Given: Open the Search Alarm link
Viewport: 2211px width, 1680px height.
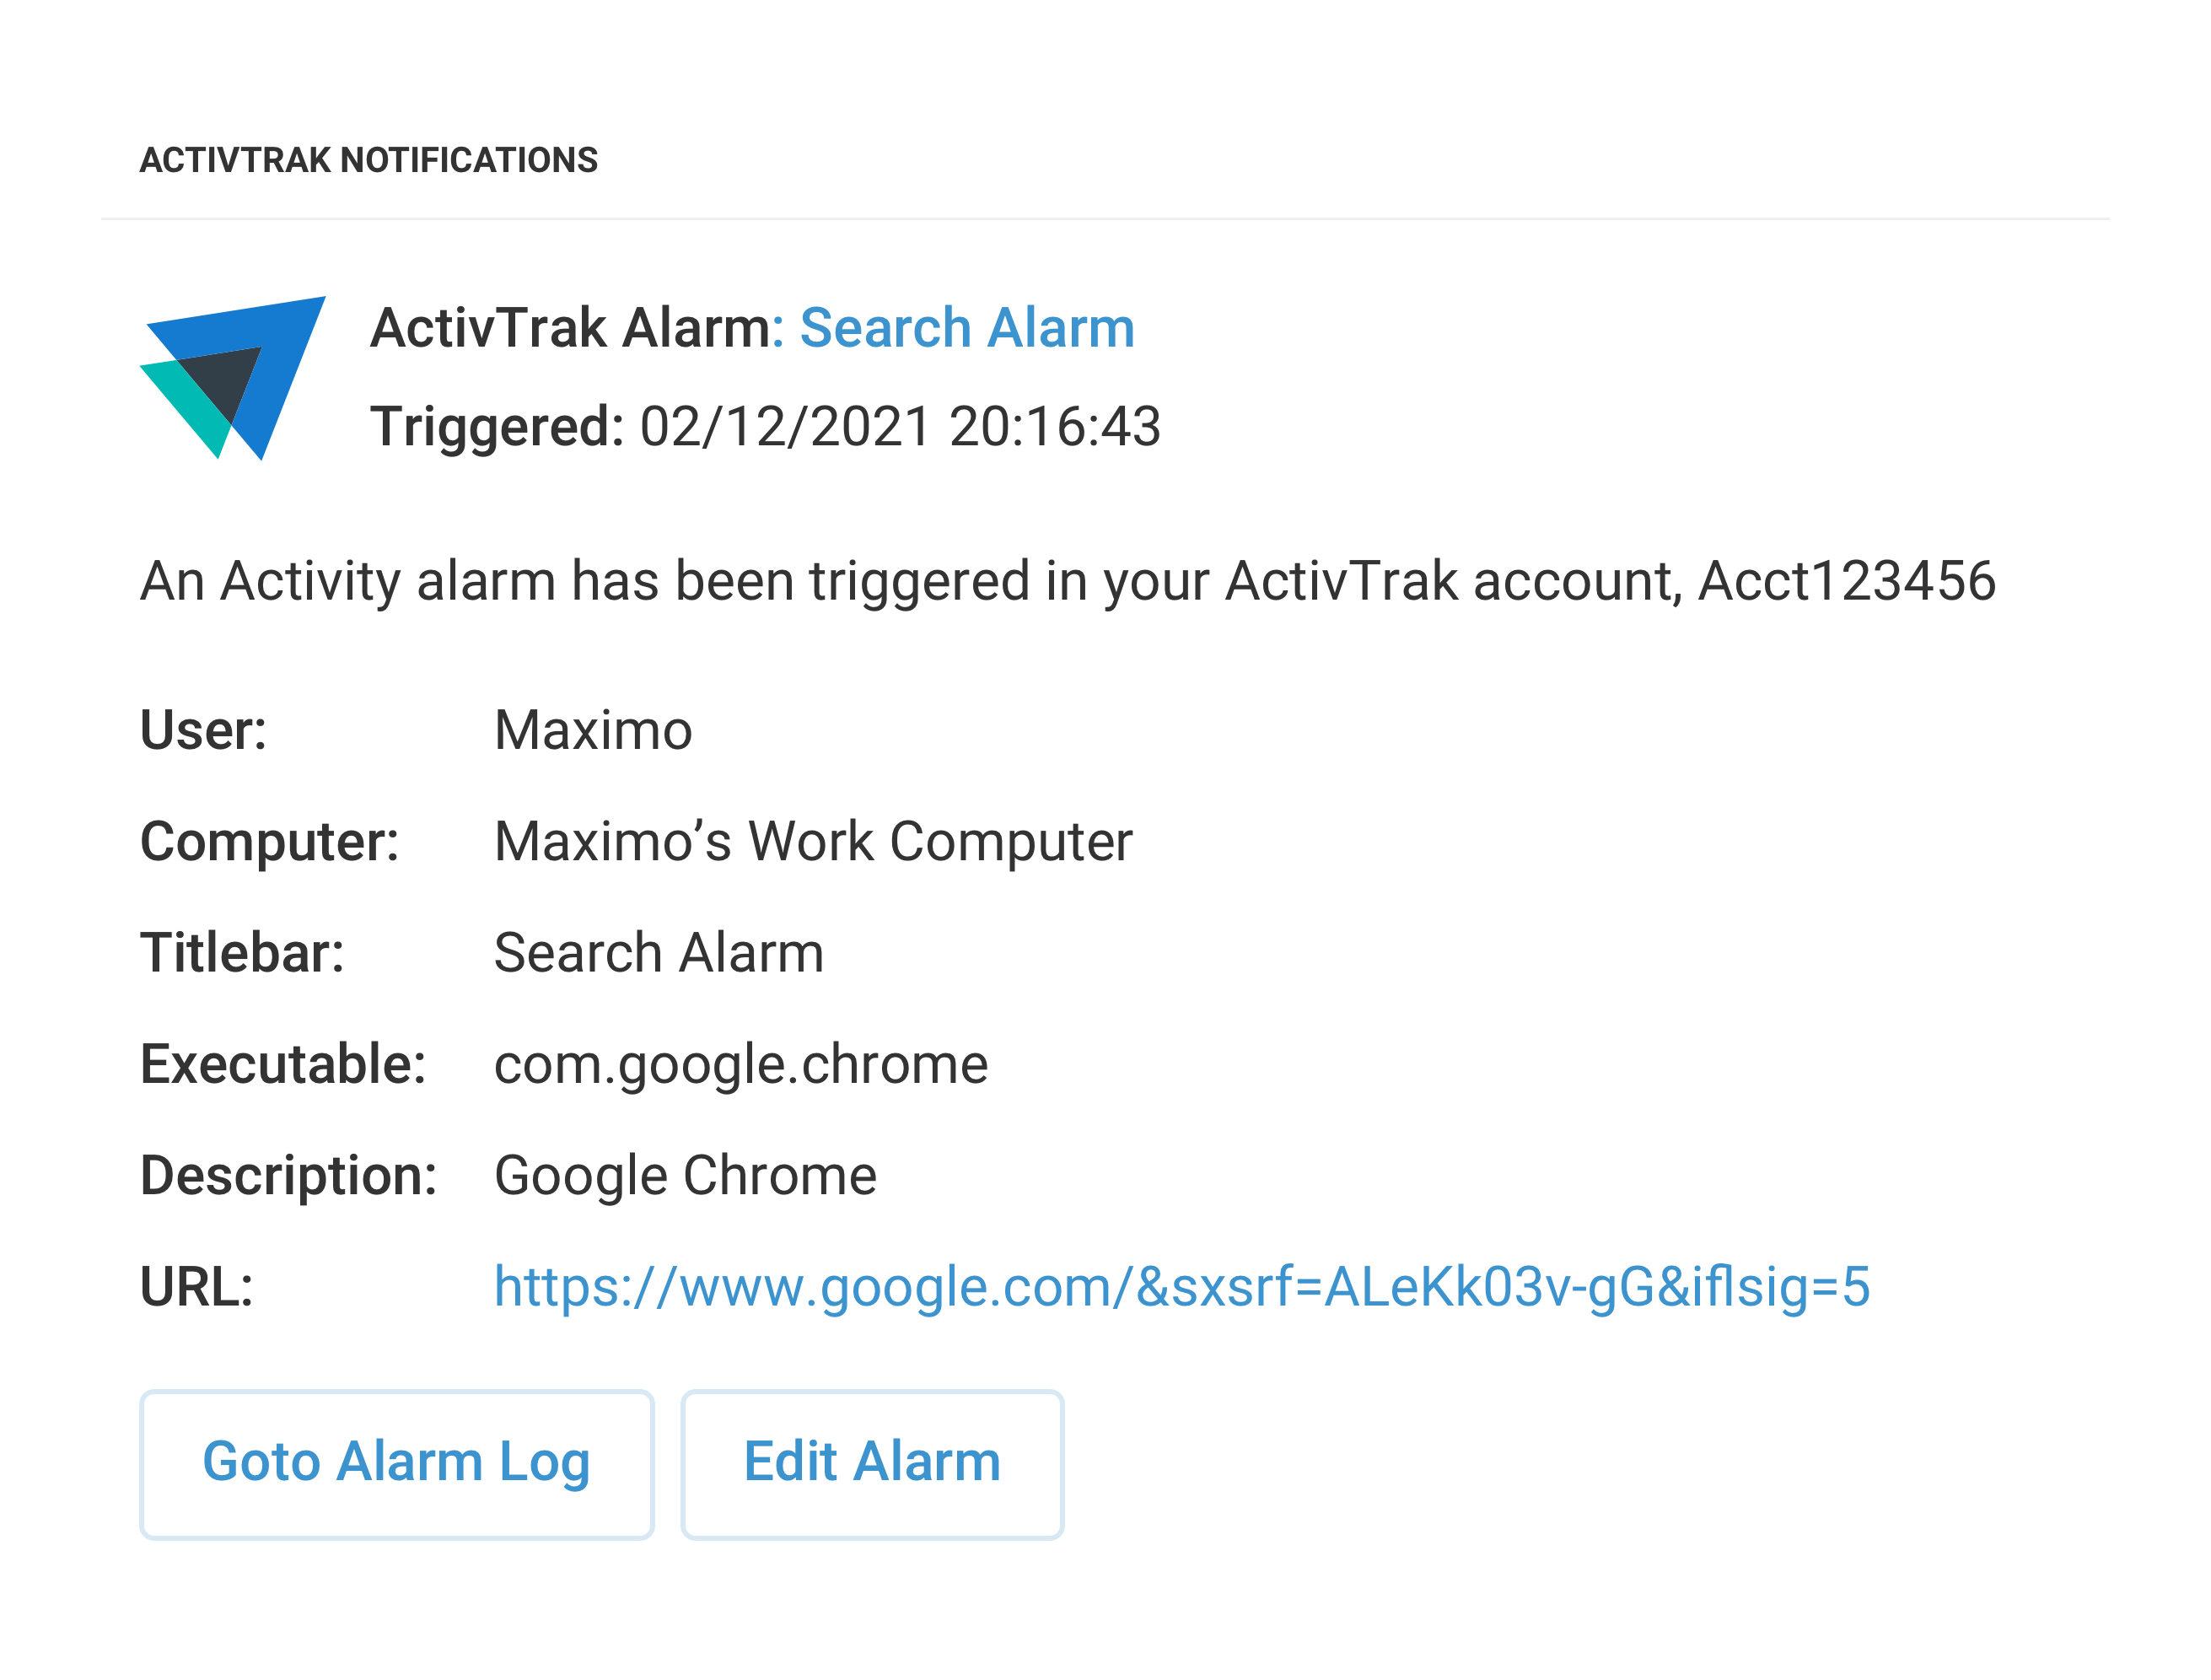Looking at the screenshot, I should [966, 328].
